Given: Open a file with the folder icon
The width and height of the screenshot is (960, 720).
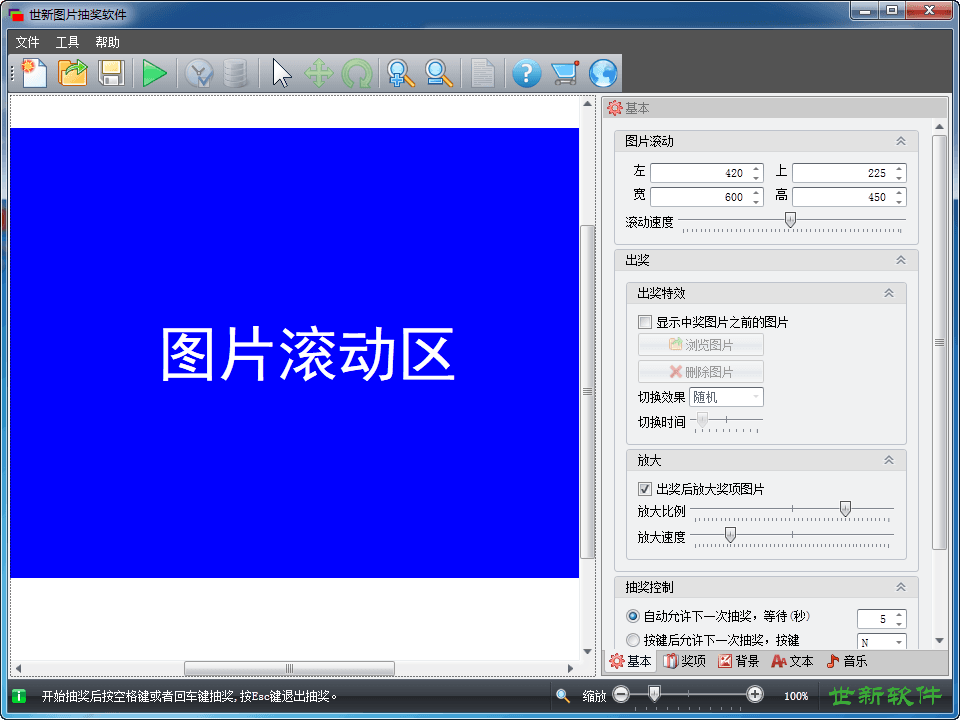Looking at the screenshot, I should 73,73.
